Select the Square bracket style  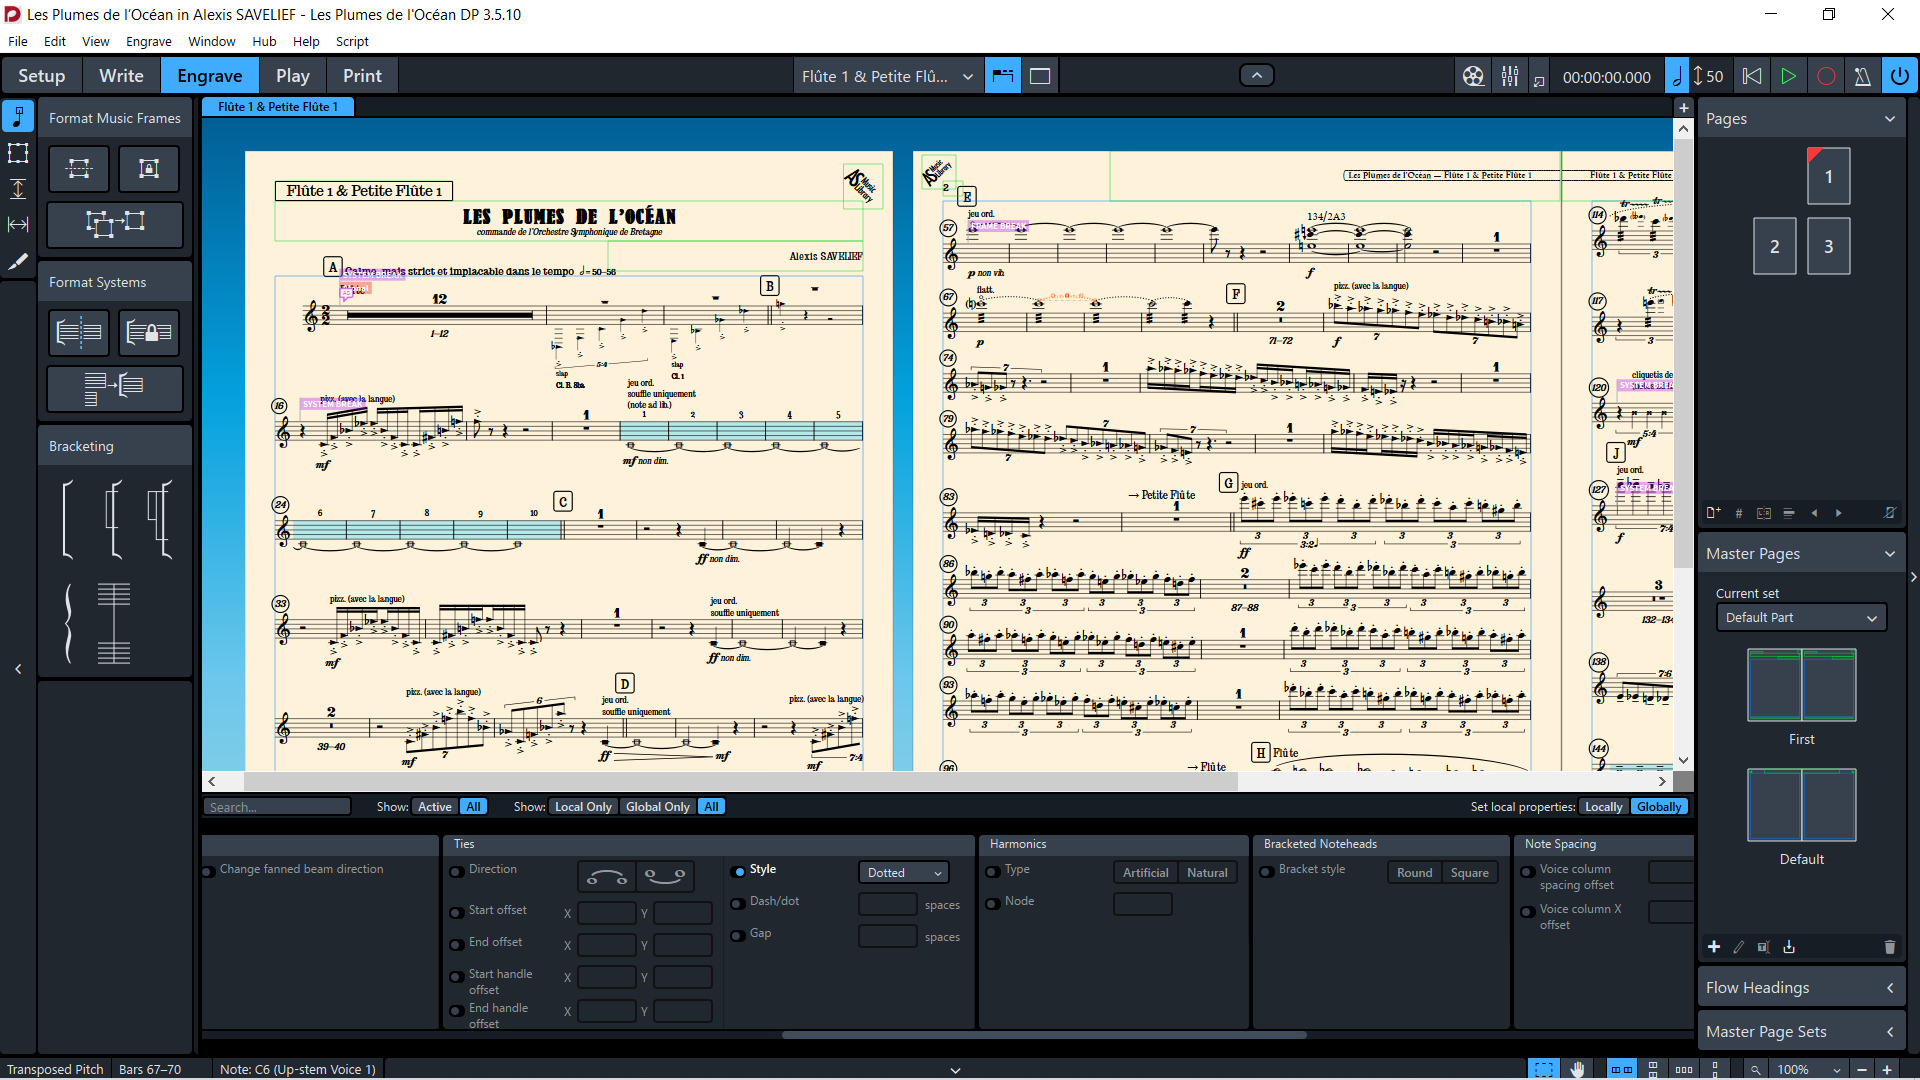(1469, 873)
